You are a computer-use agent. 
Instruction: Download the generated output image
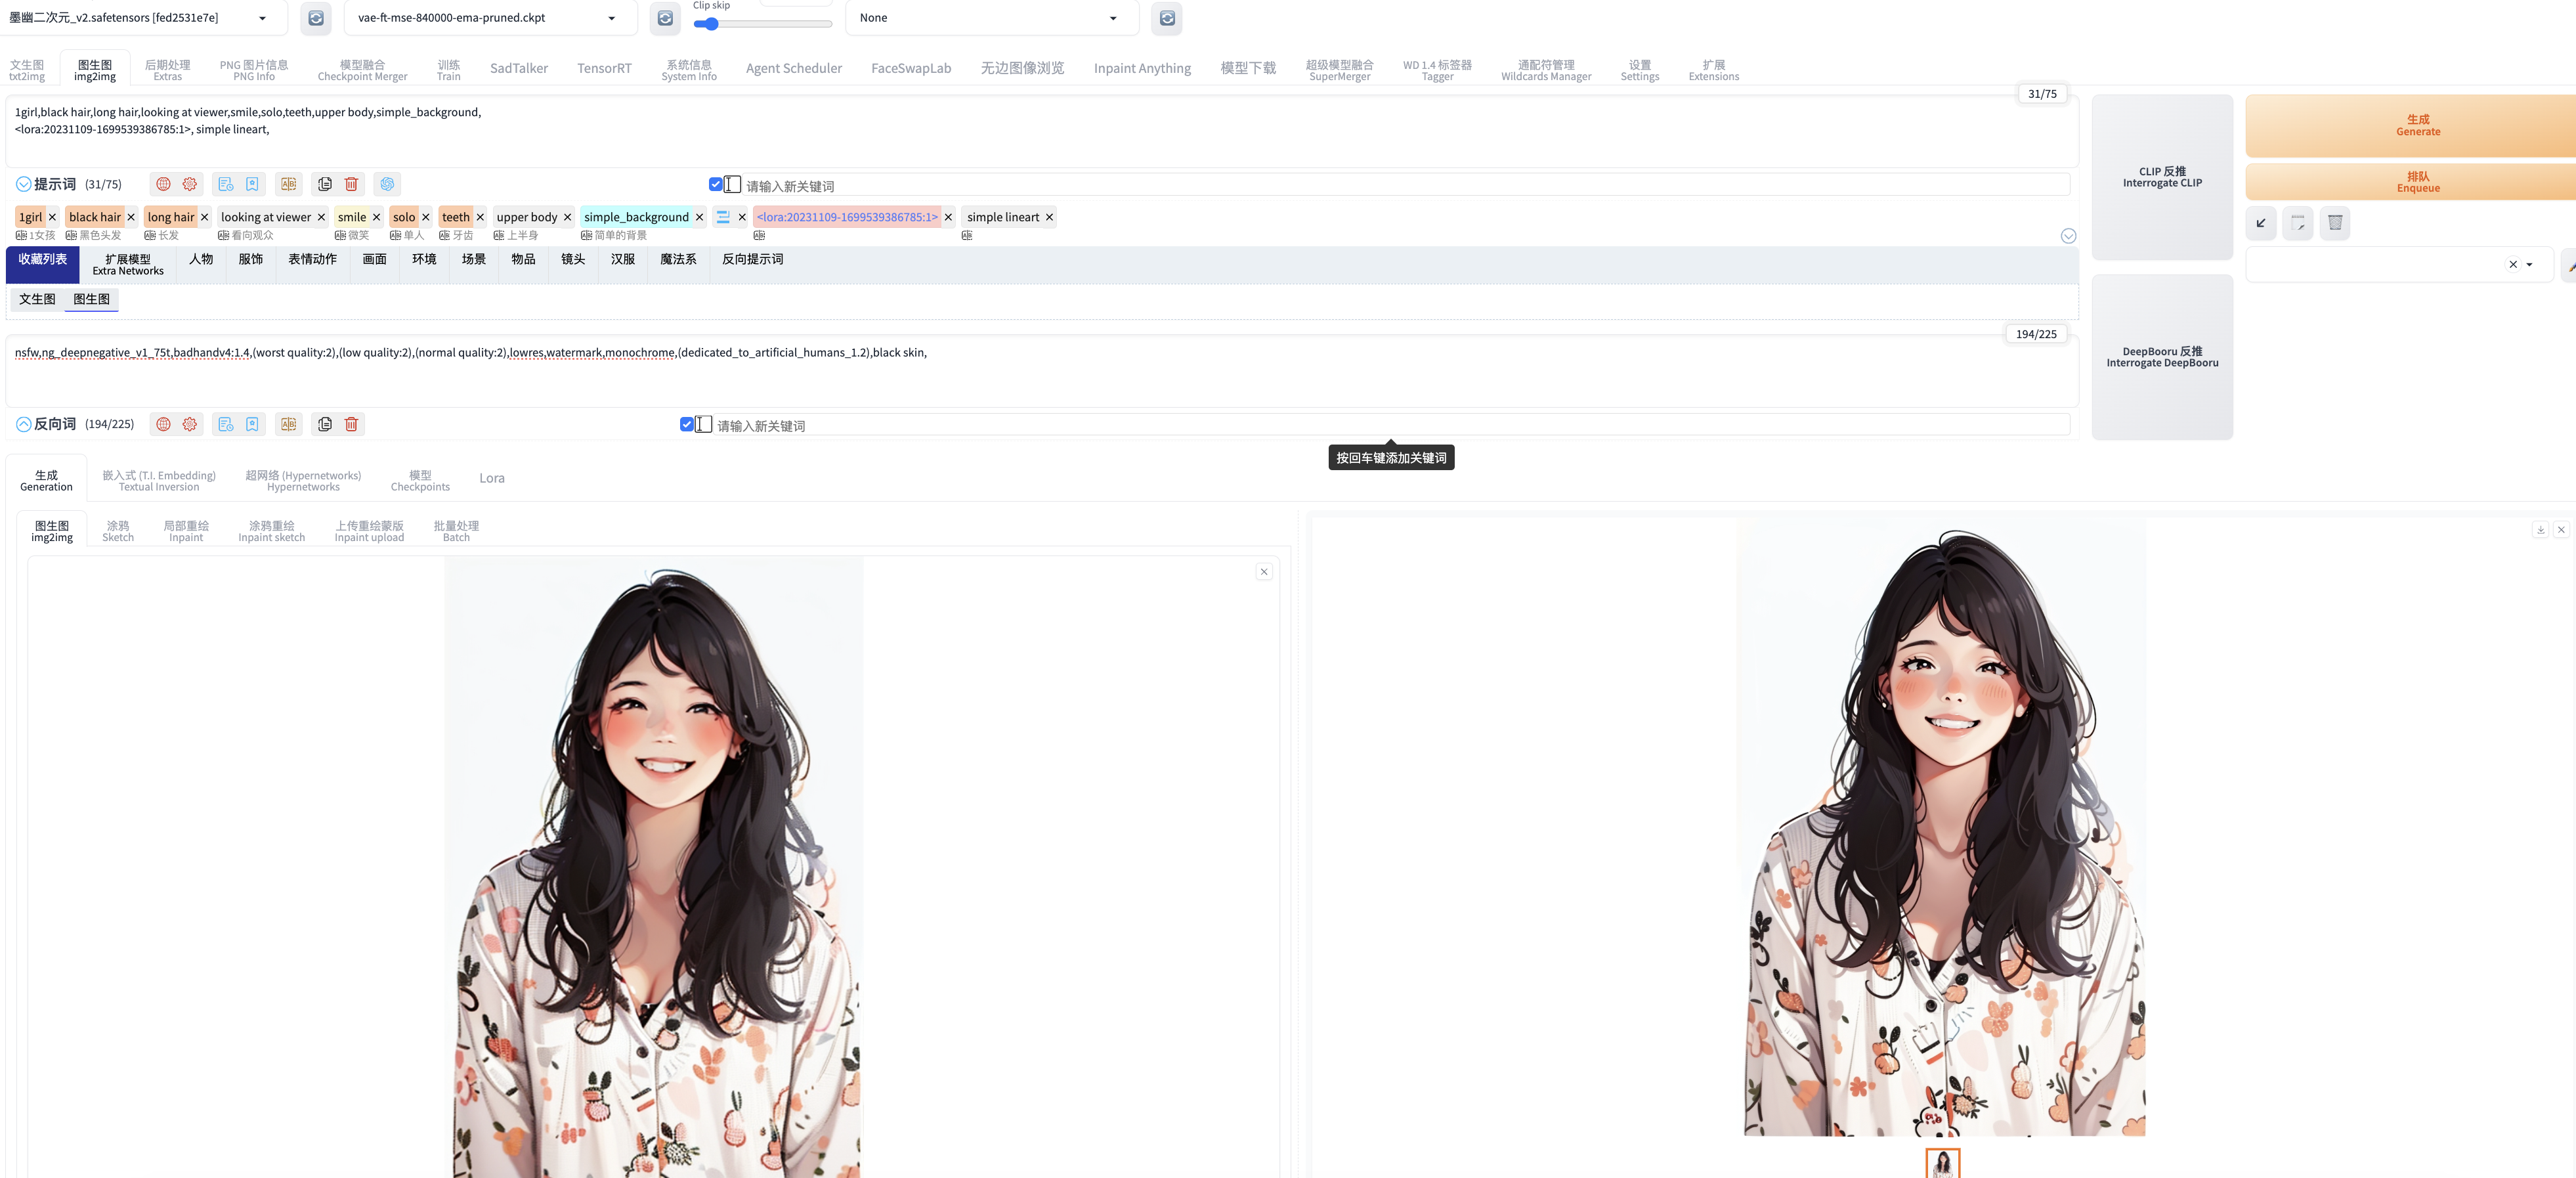click(2540, 530)
